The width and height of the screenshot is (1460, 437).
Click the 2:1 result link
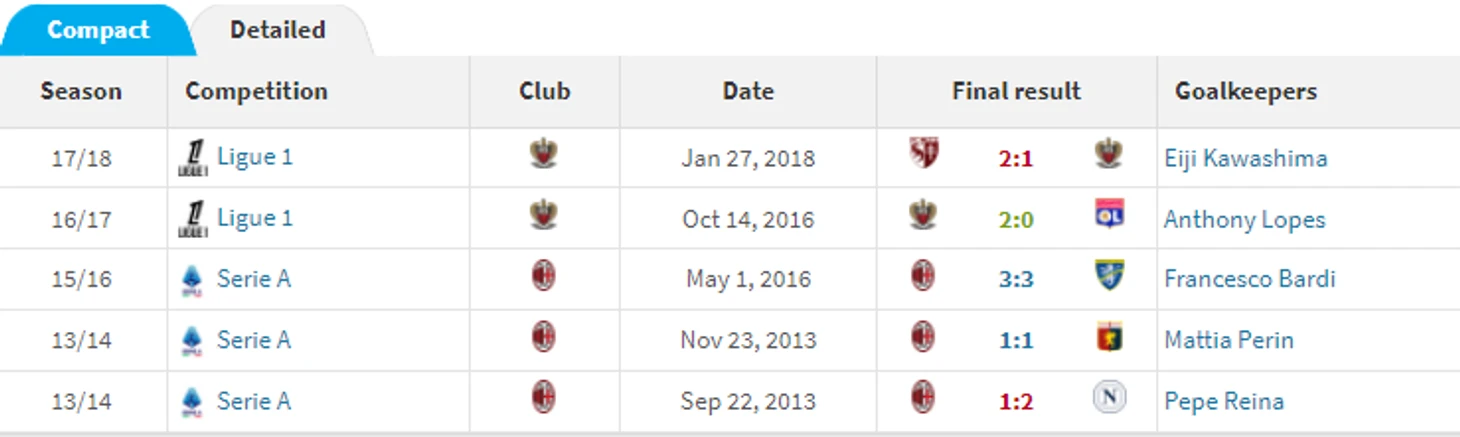[1015, 158]
